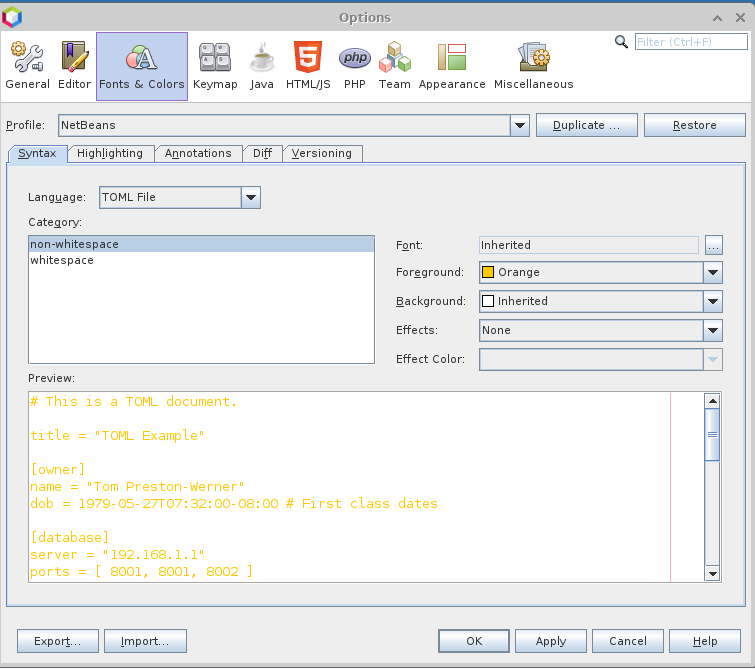Switch to the Highlighting tab
This screenshot has width=755, height=669.
[110, 154]
